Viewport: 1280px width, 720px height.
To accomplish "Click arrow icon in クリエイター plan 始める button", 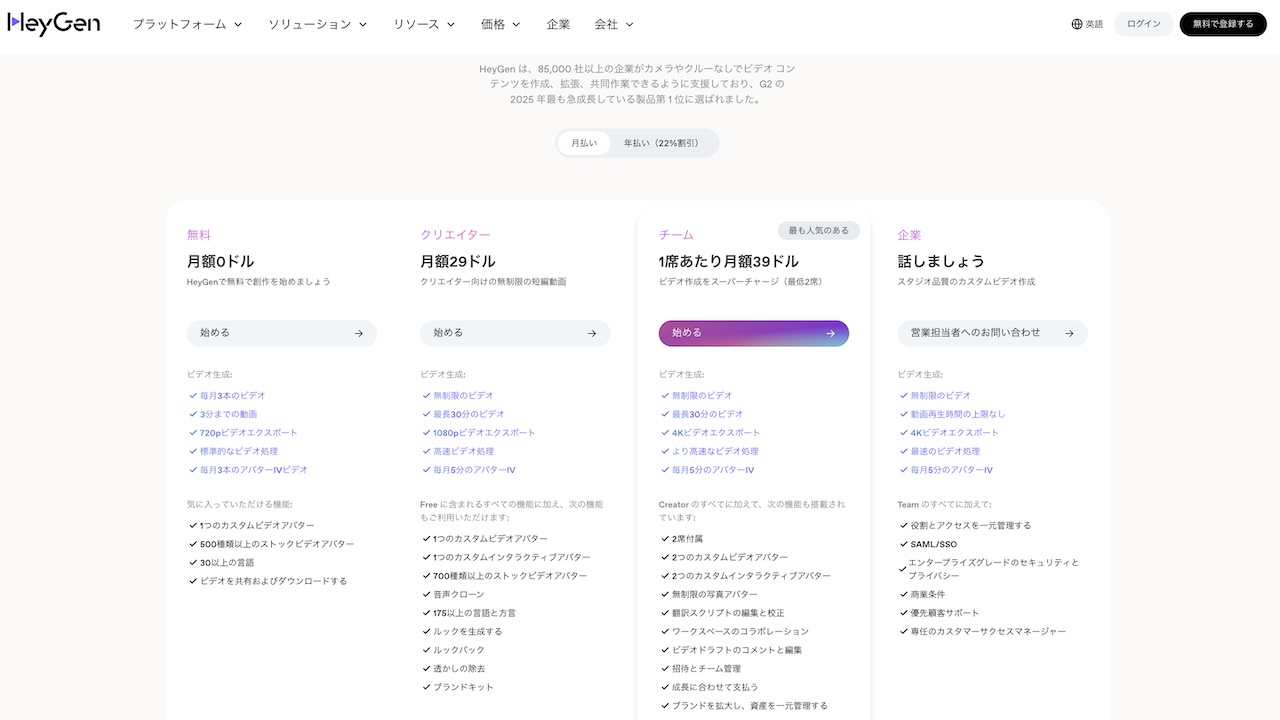I will coord(592,333).
